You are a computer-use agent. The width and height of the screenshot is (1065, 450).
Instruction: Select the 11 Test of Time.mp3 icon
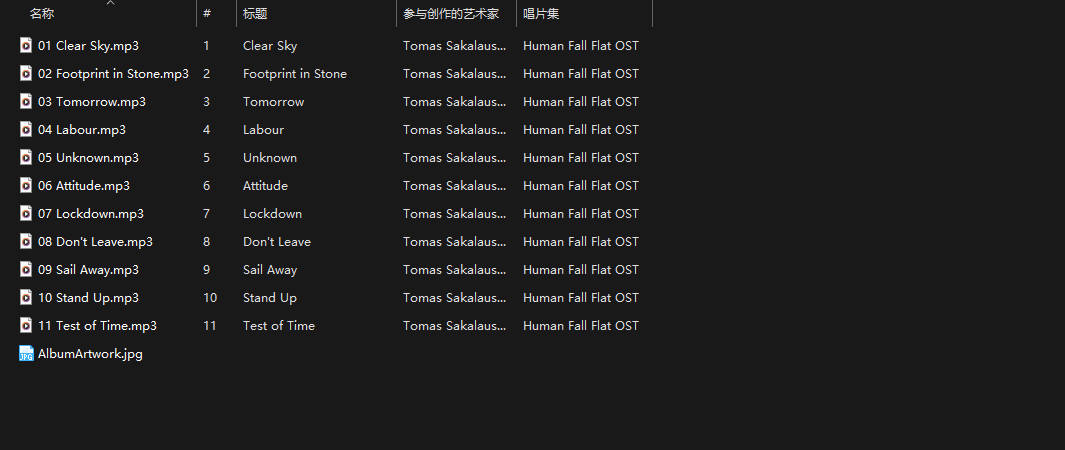27,325
